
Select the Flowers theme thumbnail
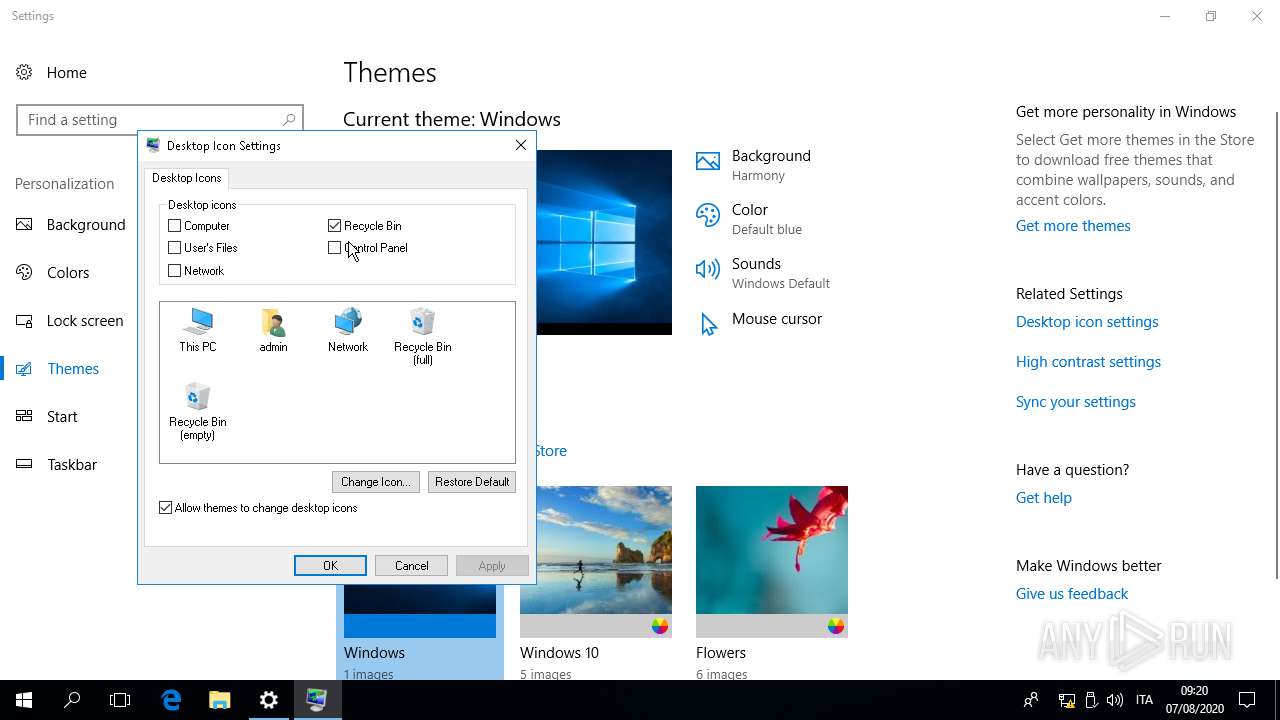click(772, 562)
